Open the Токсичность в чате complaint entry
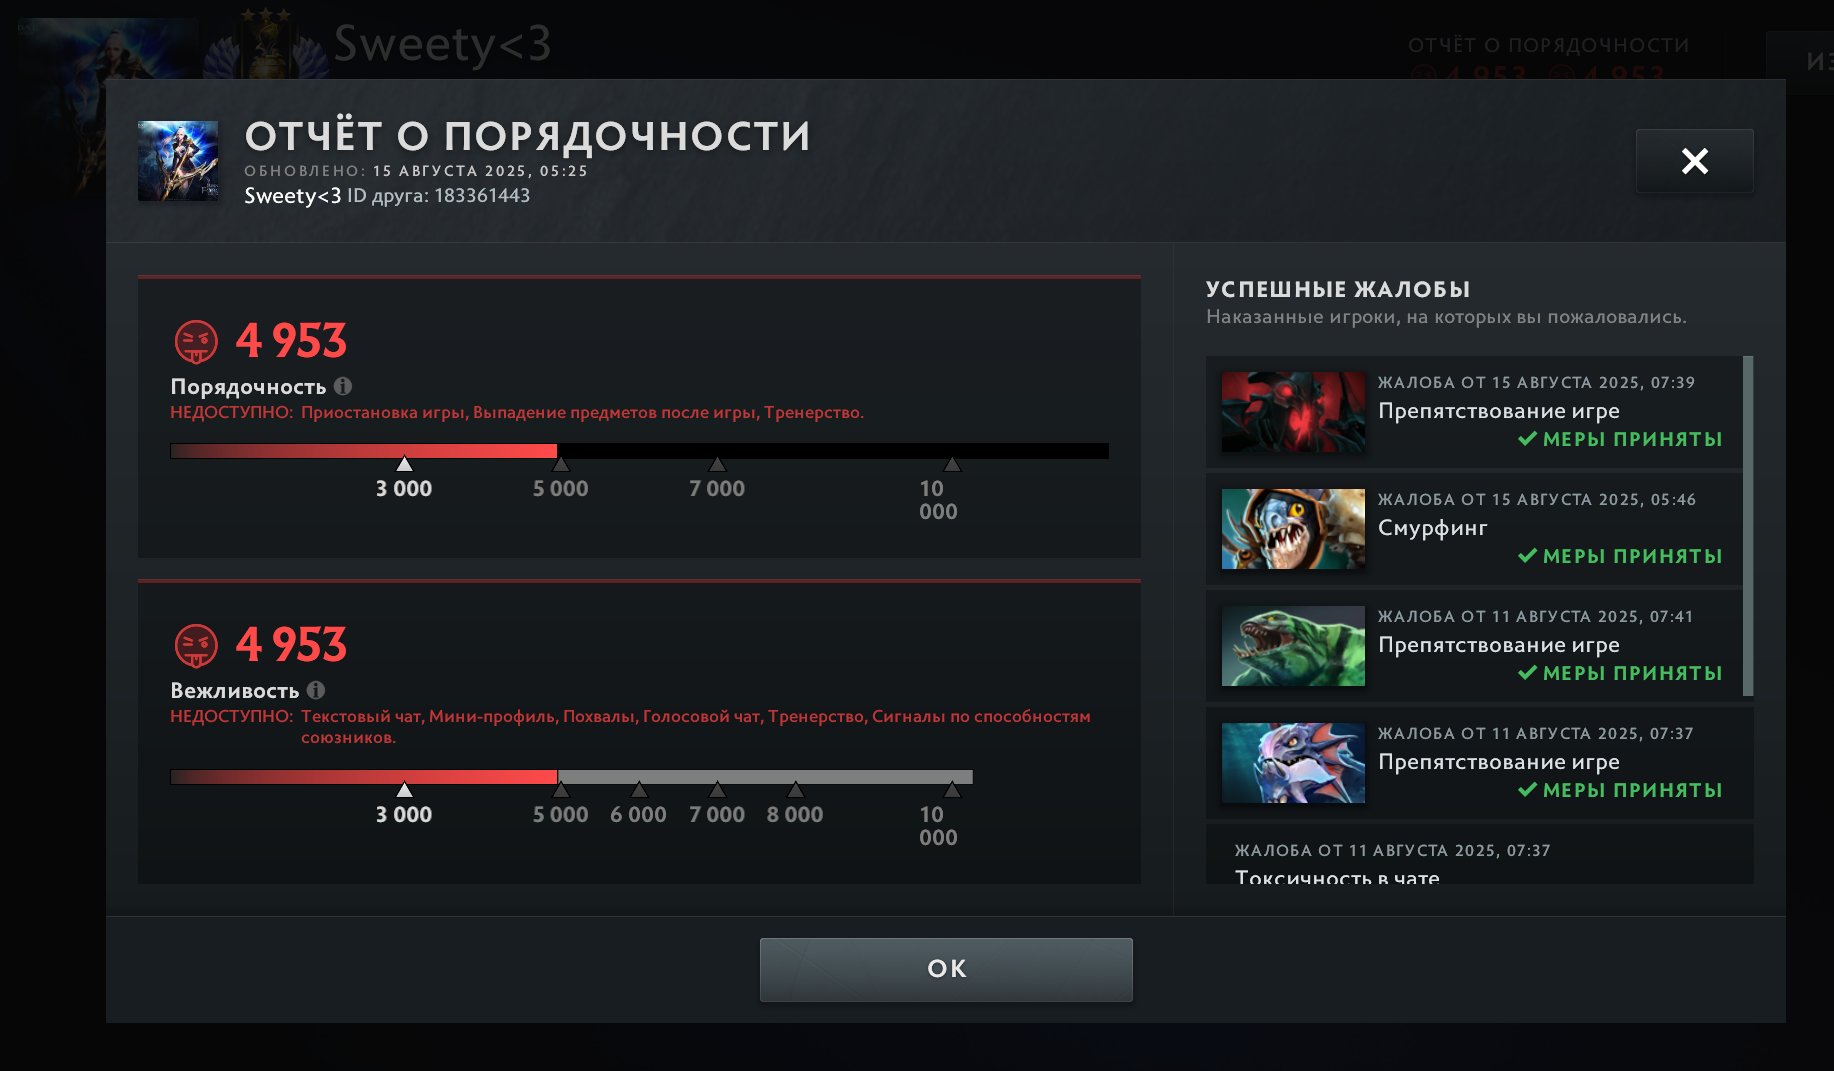The image size is (1834, 1071). point(1479,855)
